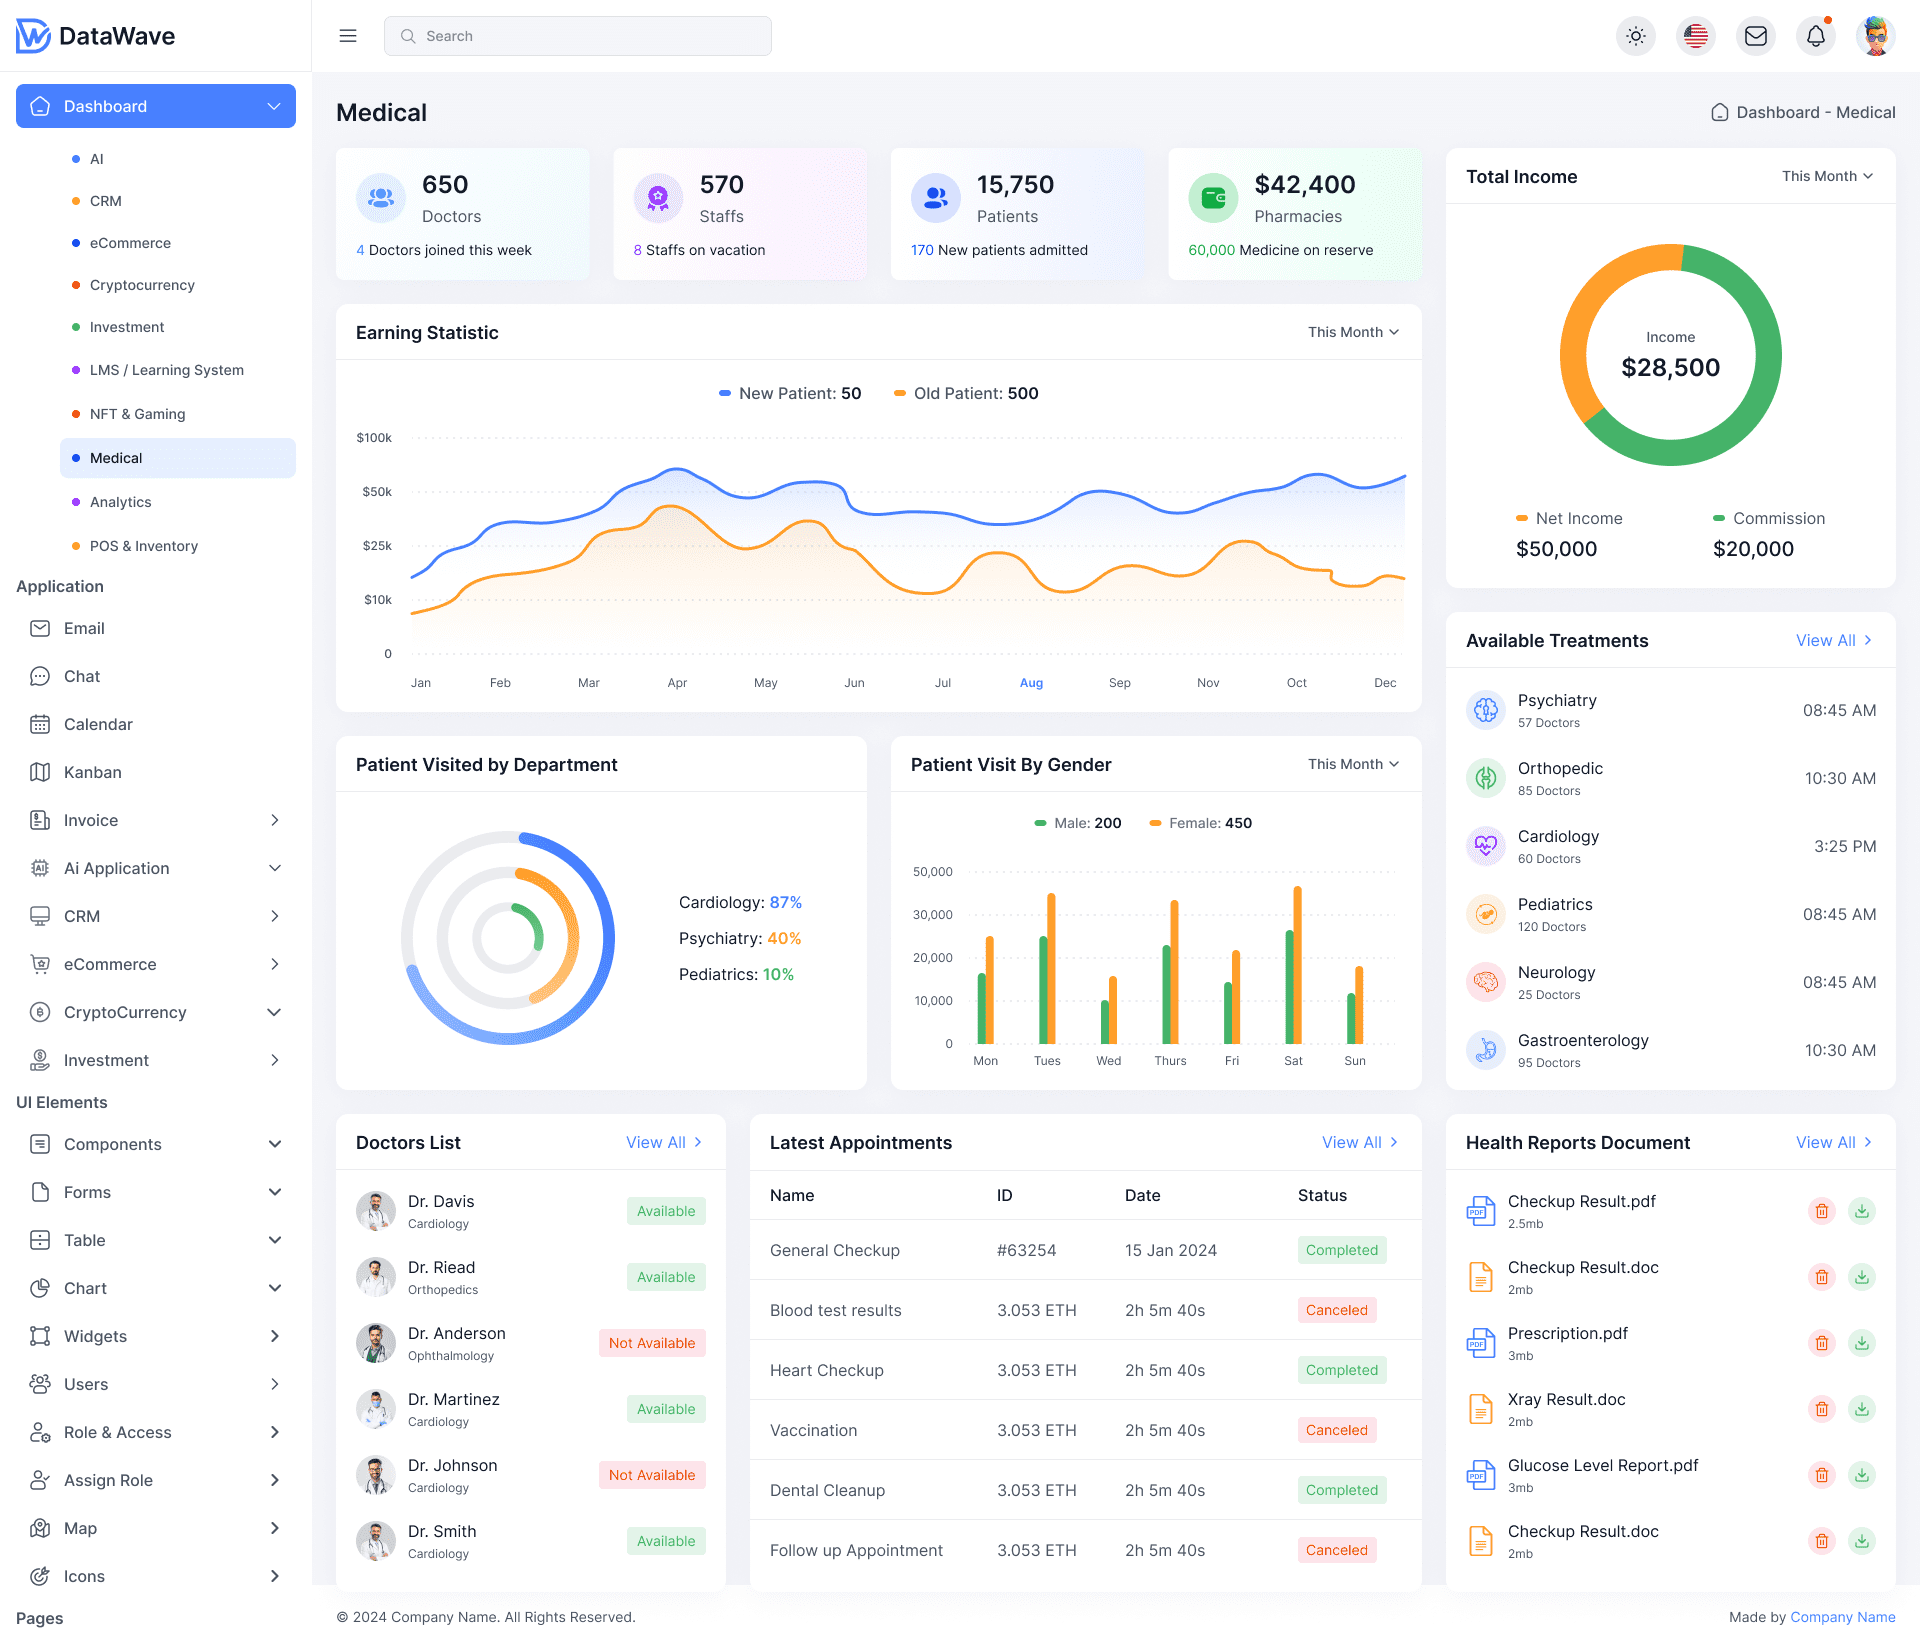The width and height of the screenshot is (1920, 1649).
Task: Switch to the Analytics dashboard
Action: click(121, 501)
